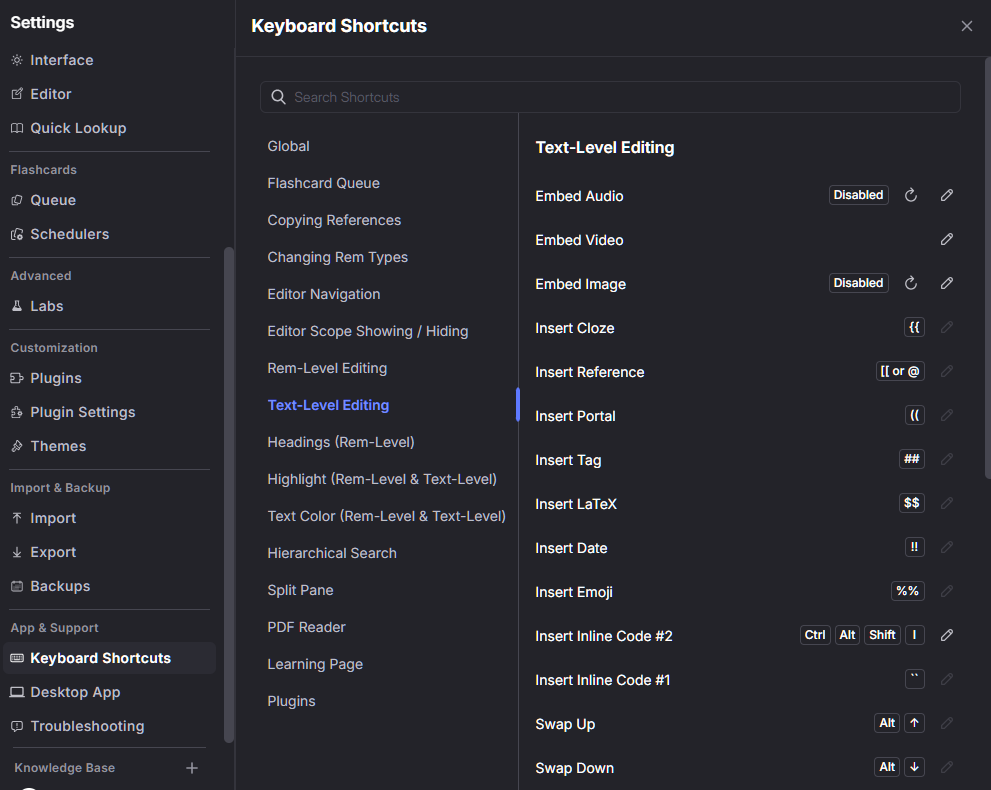Select the Global shortcut category

[x=288, y=146]
